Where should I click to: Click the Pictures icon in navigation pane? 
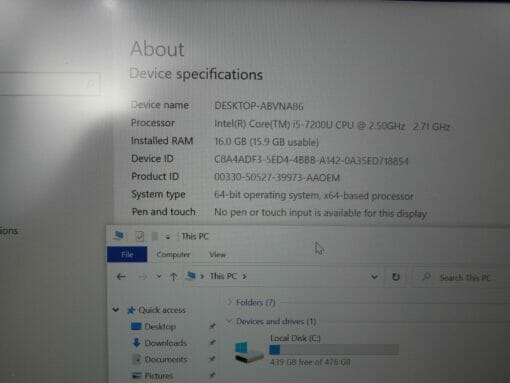pyautogui.click(x=136, y=376)
